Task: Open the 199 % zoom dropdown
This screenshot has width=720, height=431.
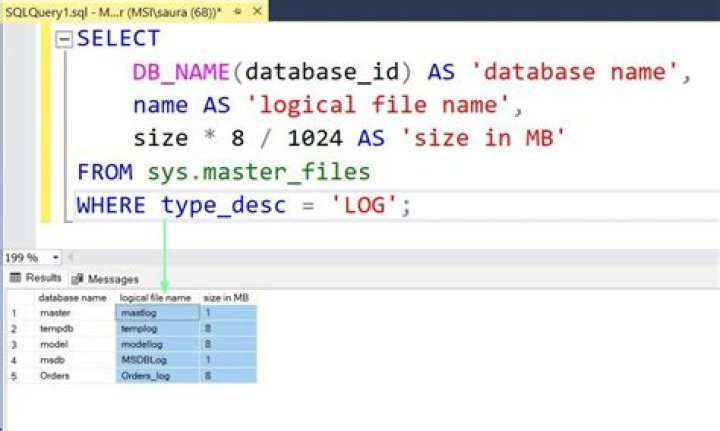Action: 56,257
